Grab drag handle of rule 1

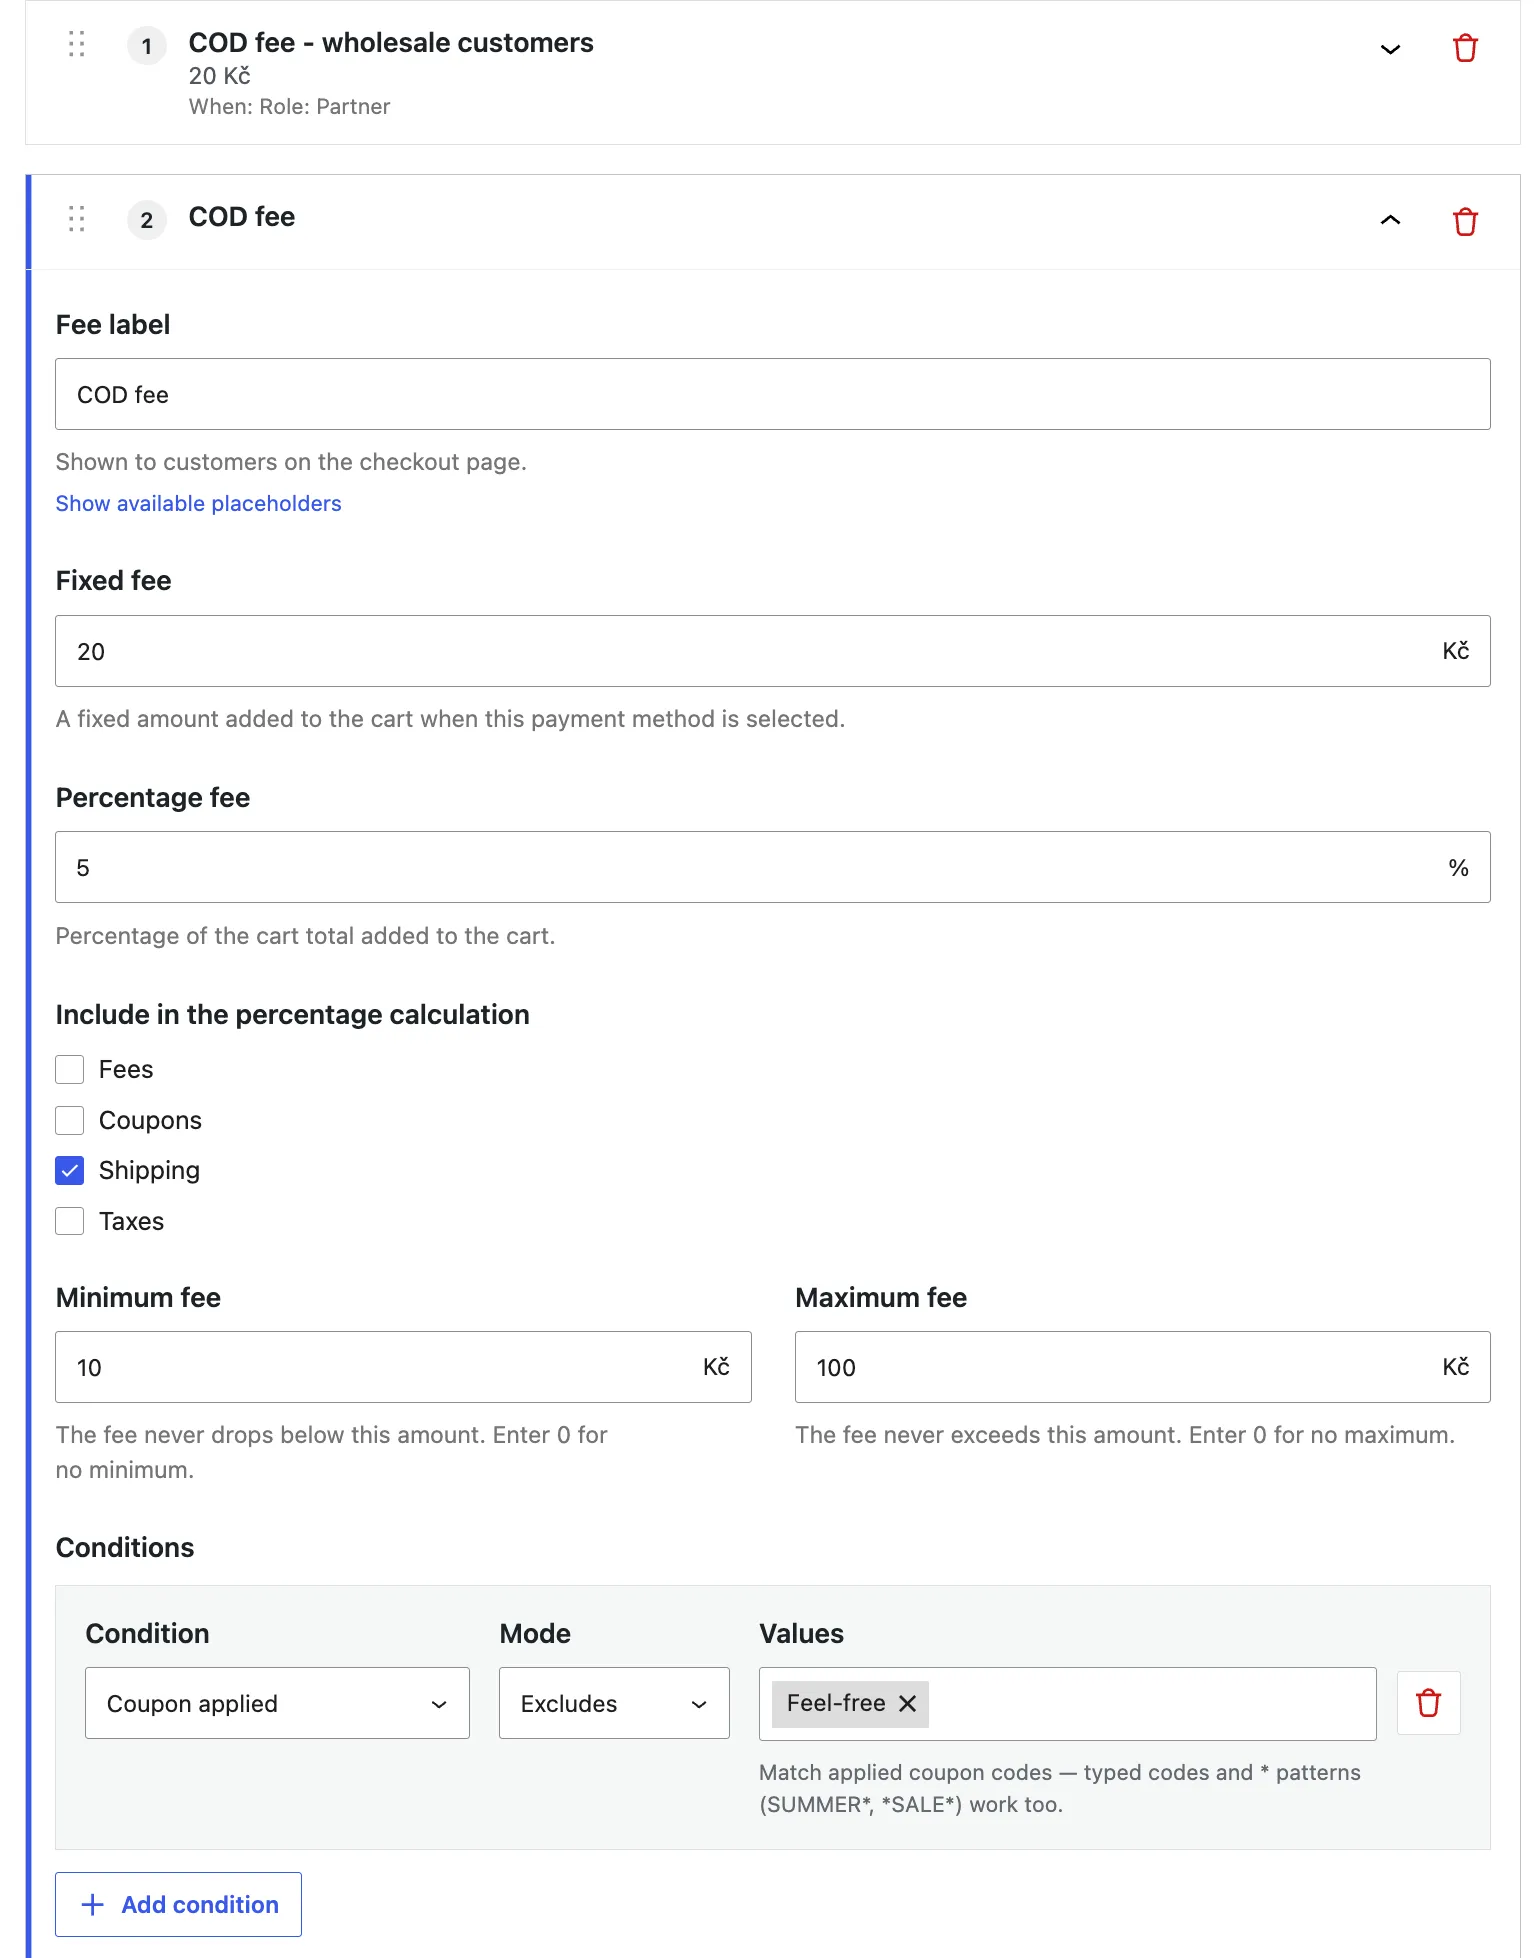[x=77, y=44]
